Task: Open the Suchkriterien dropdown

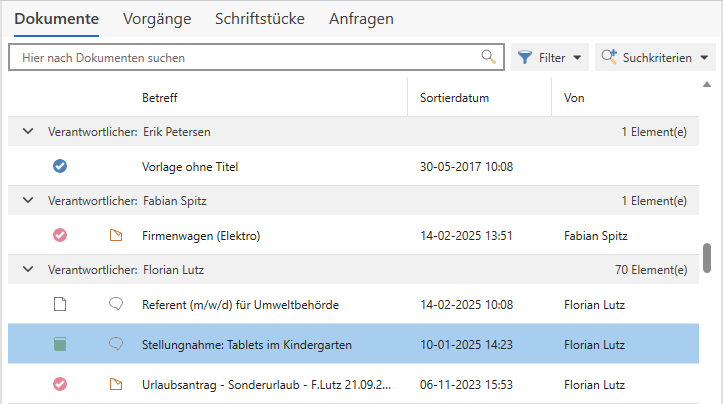Action: click(656, 58)
